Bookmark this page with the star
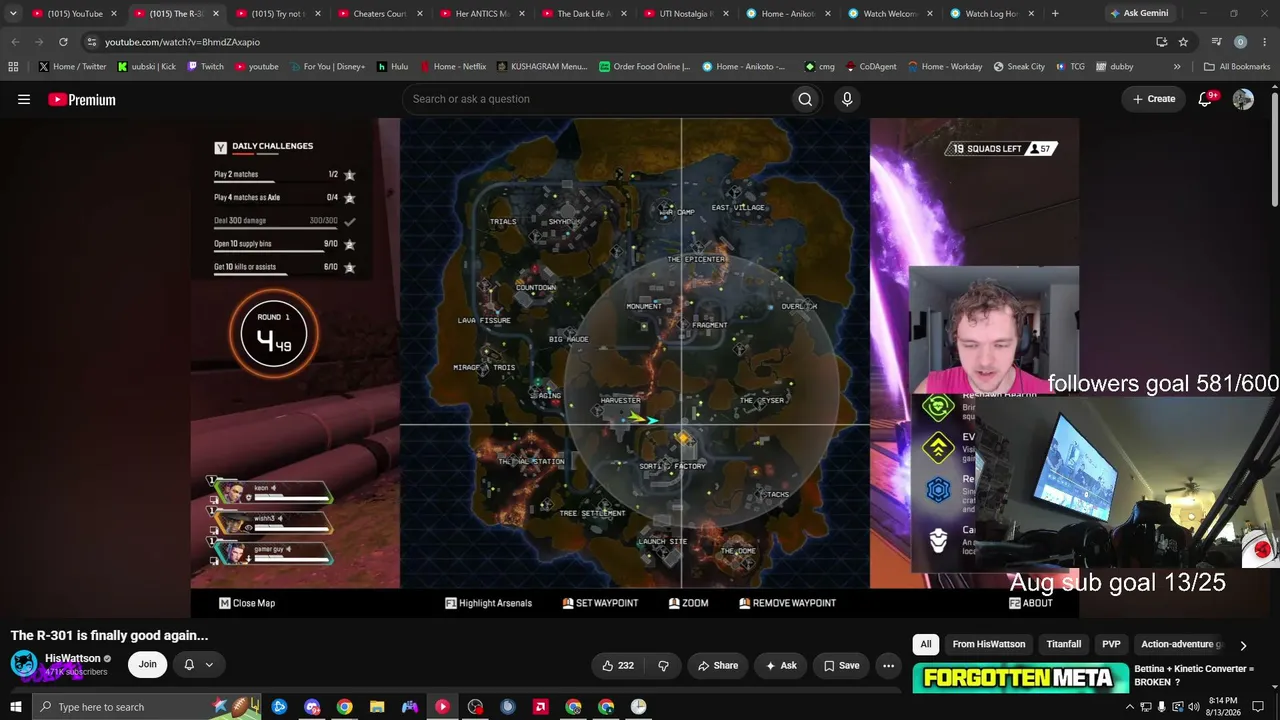The height and width of the screenshot is (720, 1280). tap(1184, 42)
